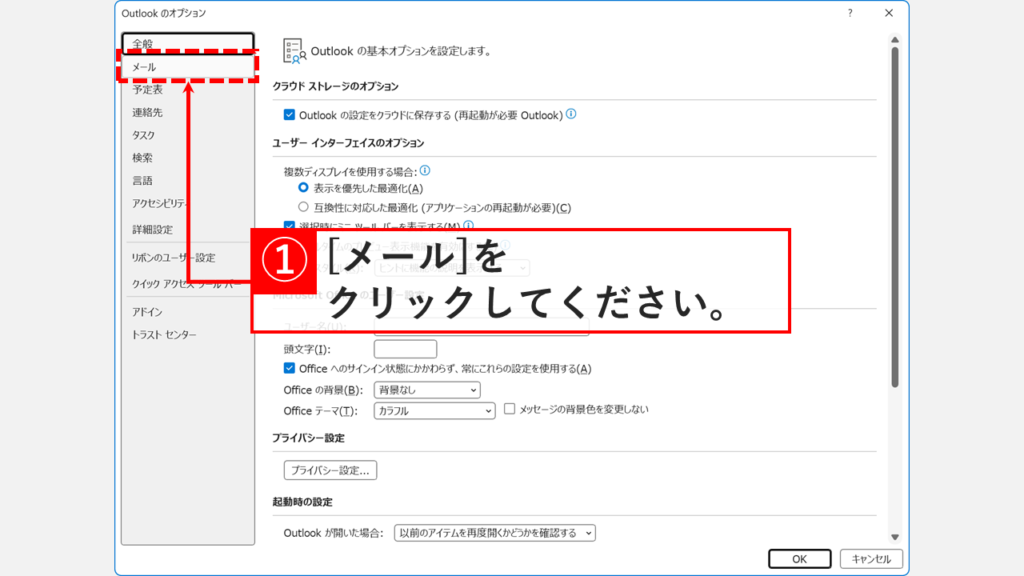Image resolution: width=1024 pixels, height=576 pixels.
Task: Enable メッセージの背景色を変更しない
Action: pos(508,410)
